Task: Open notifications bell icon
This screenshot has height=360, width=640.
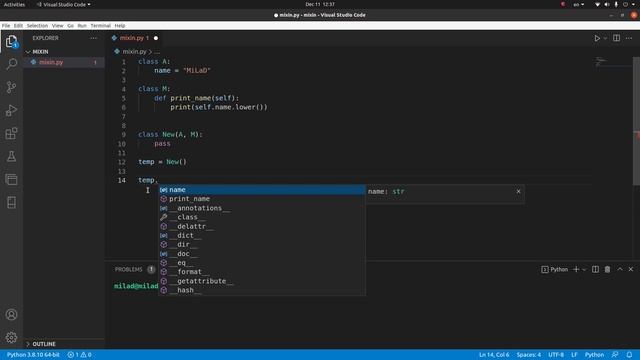Action: (629, 355)
